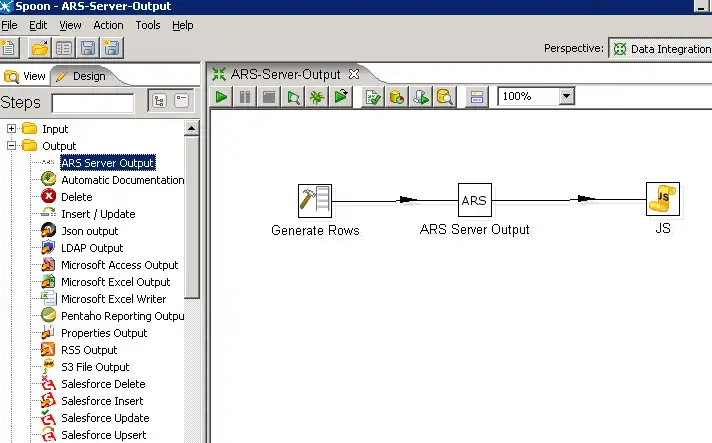This screenshot has height=443, width=712.
Task: Pause the running transformation
Action: 245,97
